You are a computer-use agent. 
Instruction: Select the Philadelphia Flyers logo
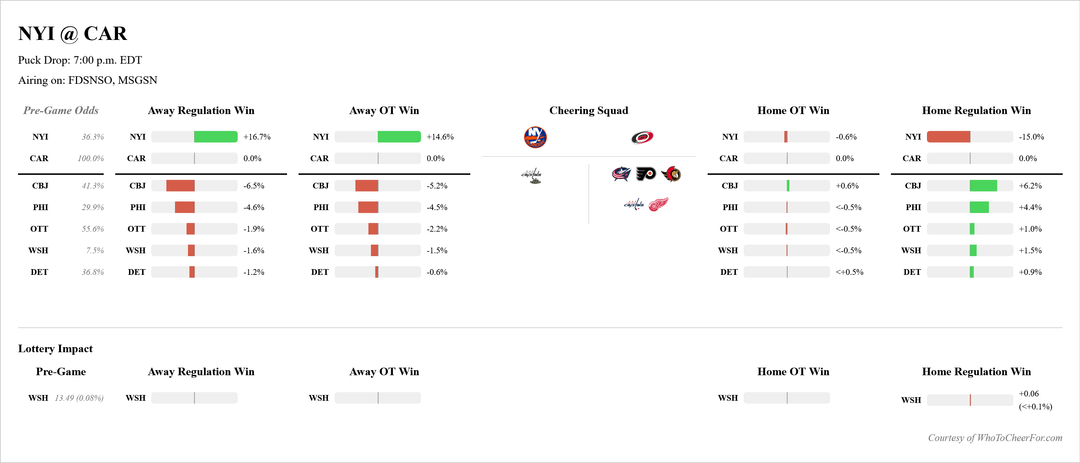[646, 175]
